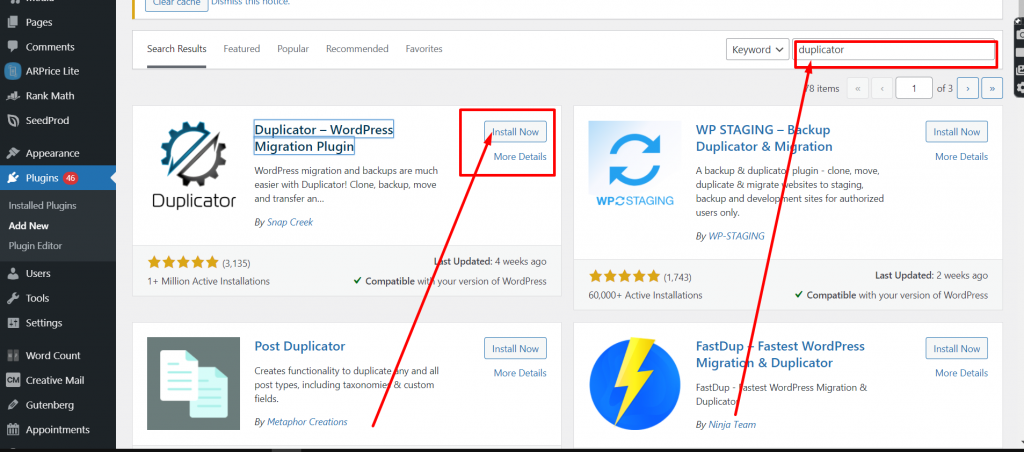Screen dimensions: 1024x452
Task: Click the Settings sliders icon
Action: pos(12,323)
